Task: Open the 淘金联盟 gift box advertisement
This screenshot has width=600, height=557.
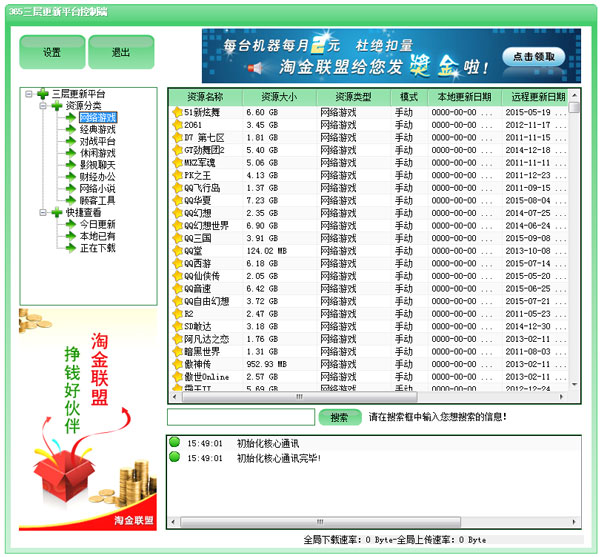Action: pyautogui.click(x=88, y=420)
